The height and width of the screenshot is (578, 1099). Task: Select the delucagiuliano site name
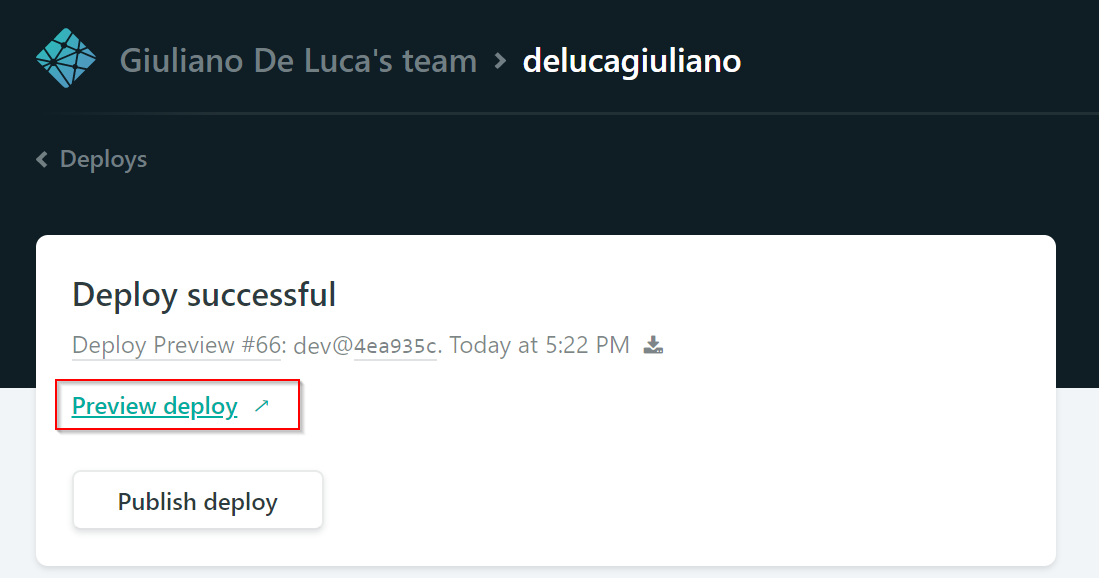tap(632, 61)
